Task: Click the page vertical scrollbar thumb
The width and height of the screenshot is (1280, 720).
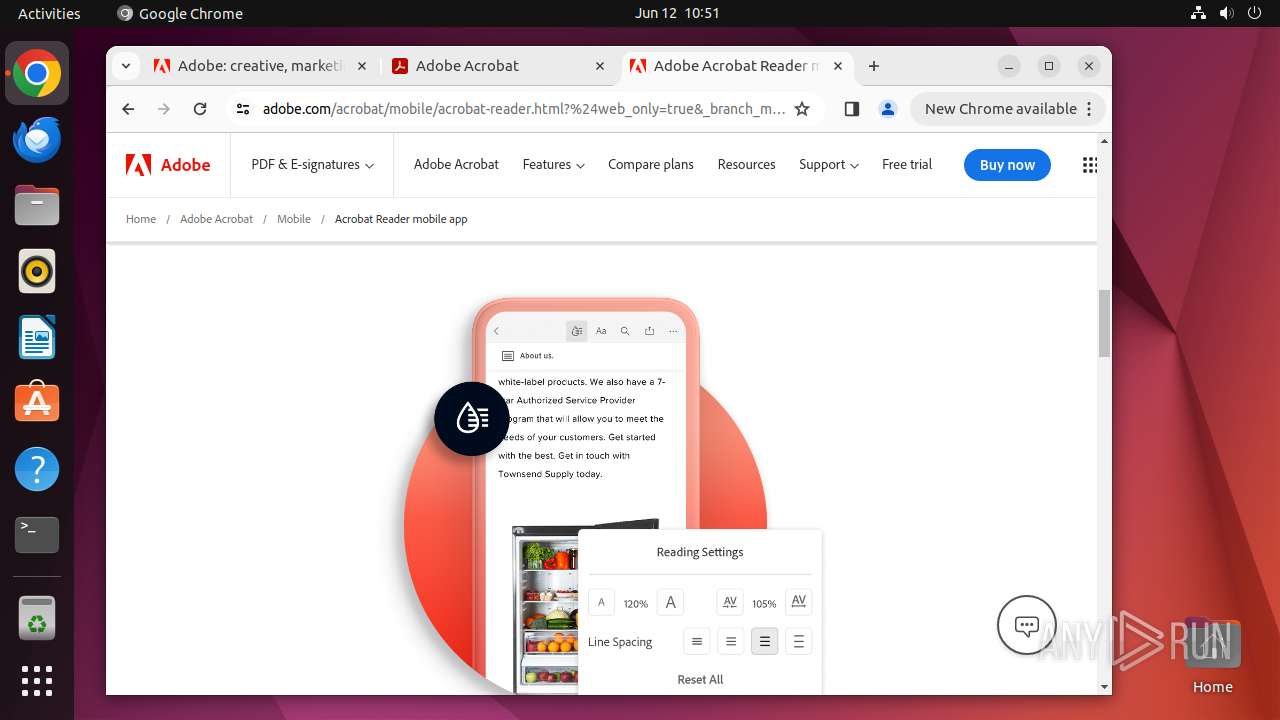Action: pyautogui.click(x=1104, y=323)
